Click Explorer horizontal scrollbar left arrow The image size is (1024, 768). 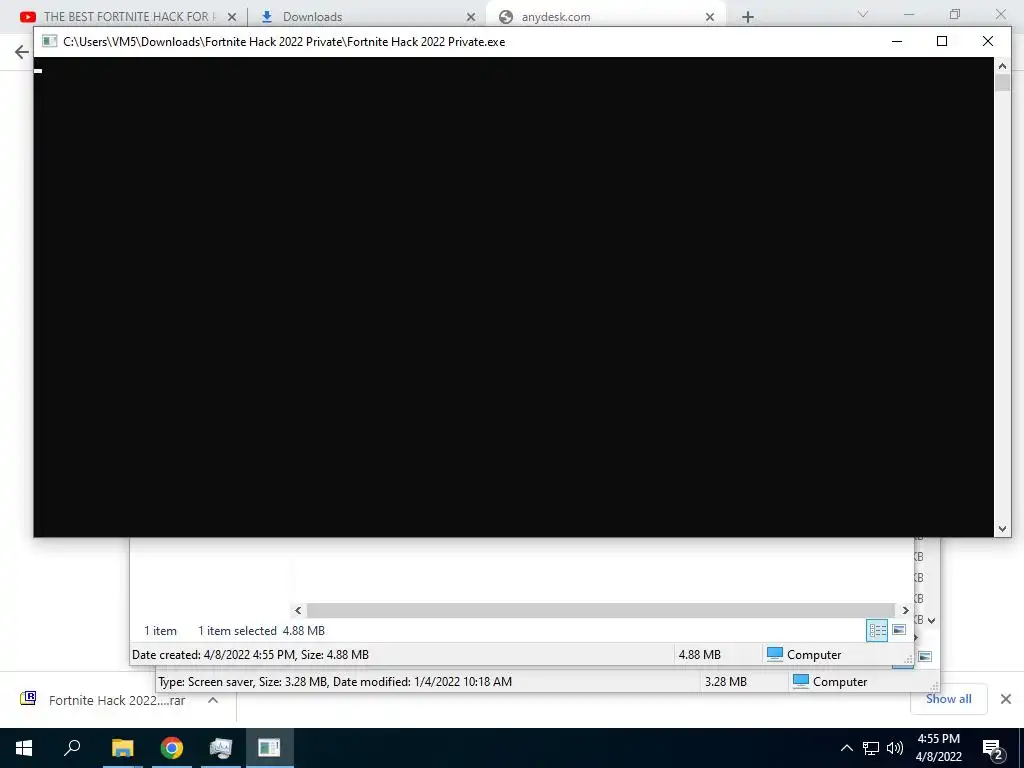(x=298, y=611)
